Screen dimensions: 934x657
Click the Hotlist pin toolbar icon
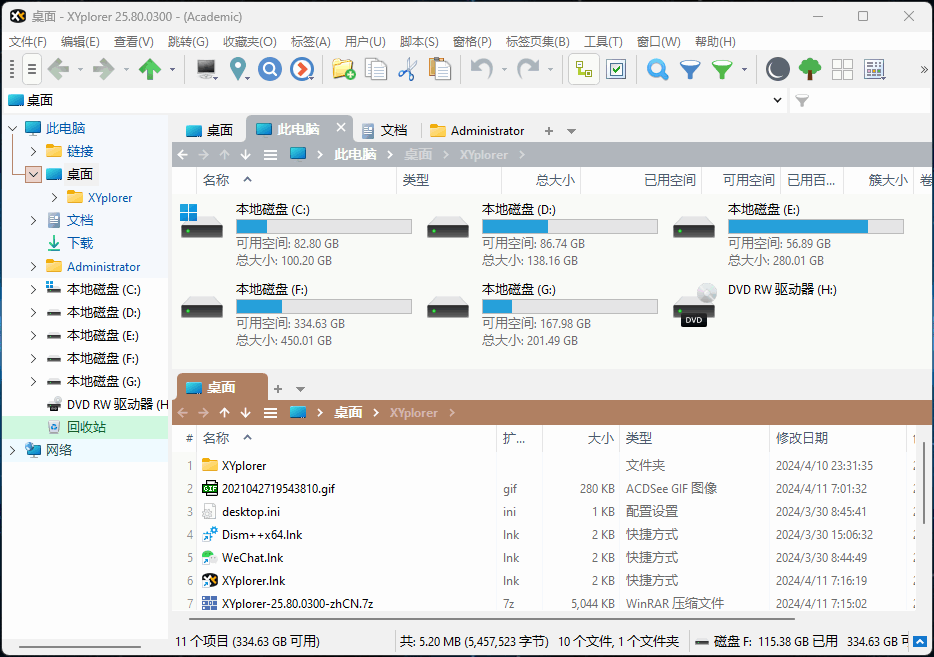point(239,69)
